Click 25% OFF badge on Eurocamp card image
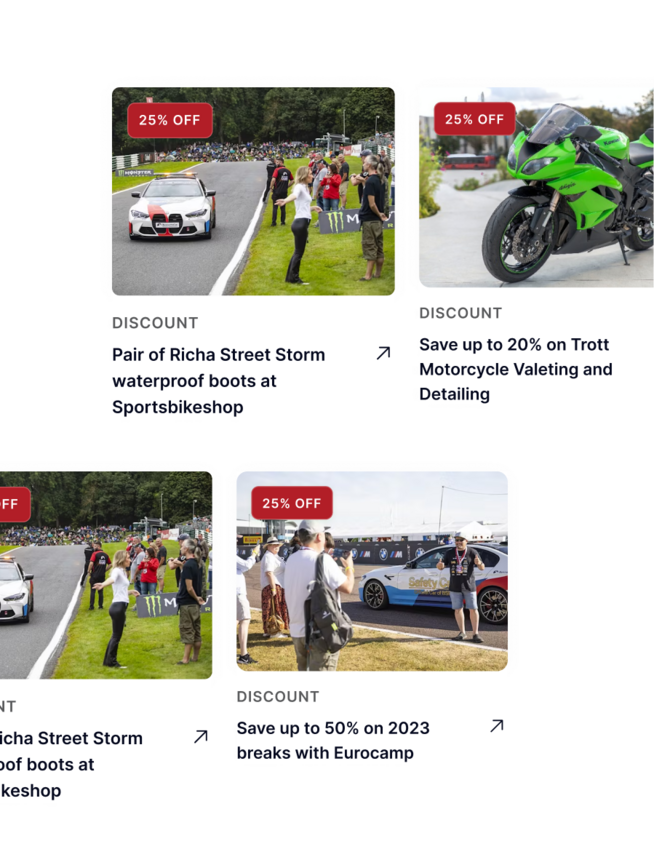 (292, 503)
